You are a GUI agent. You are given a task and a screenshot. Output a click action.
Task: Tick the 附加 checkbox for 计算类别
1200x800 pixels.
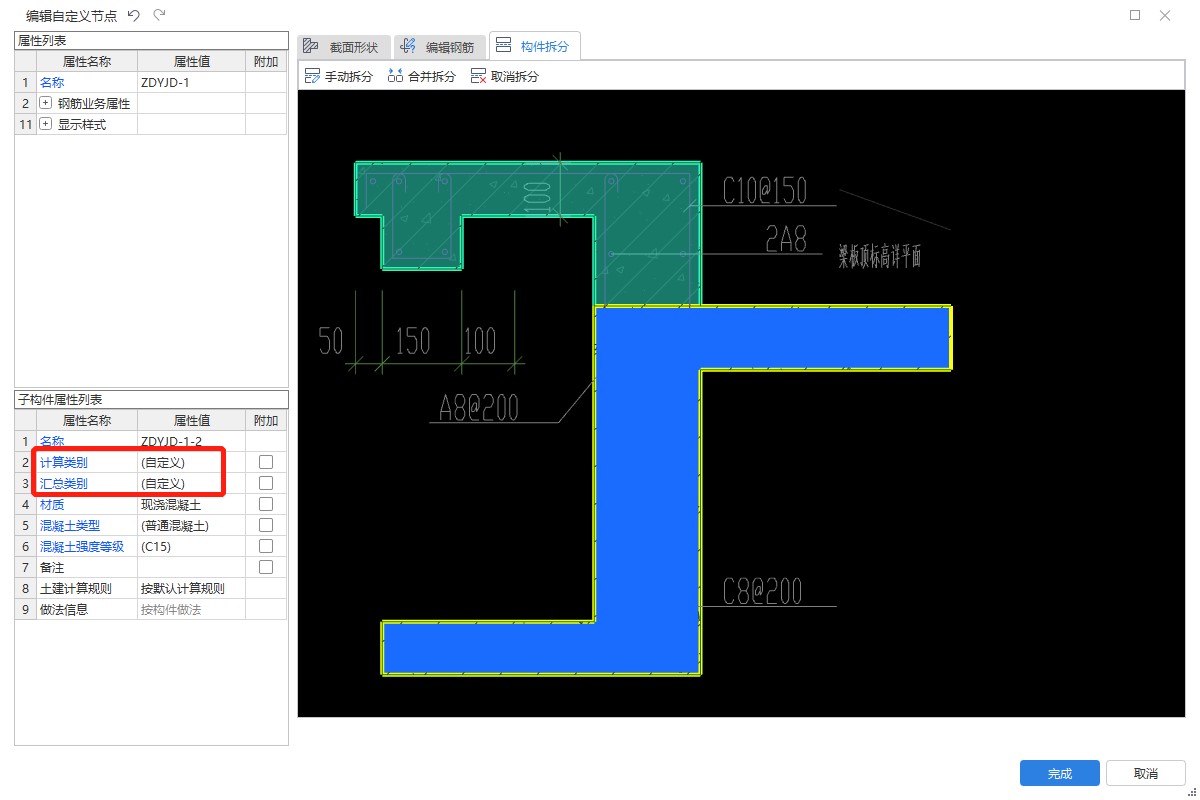(266, 462)
